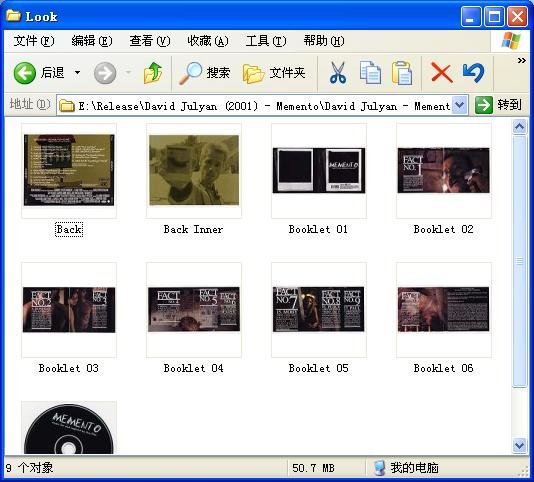
Task: Open the Back history dropdown arrow
Action: point(77,73)
